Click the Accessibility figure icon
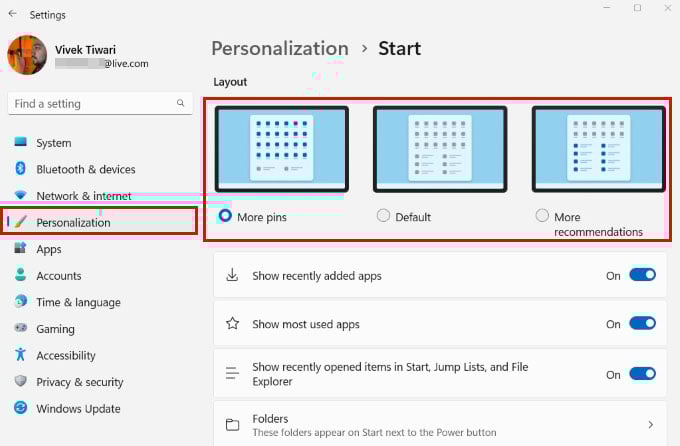 (x=20, y=354)
